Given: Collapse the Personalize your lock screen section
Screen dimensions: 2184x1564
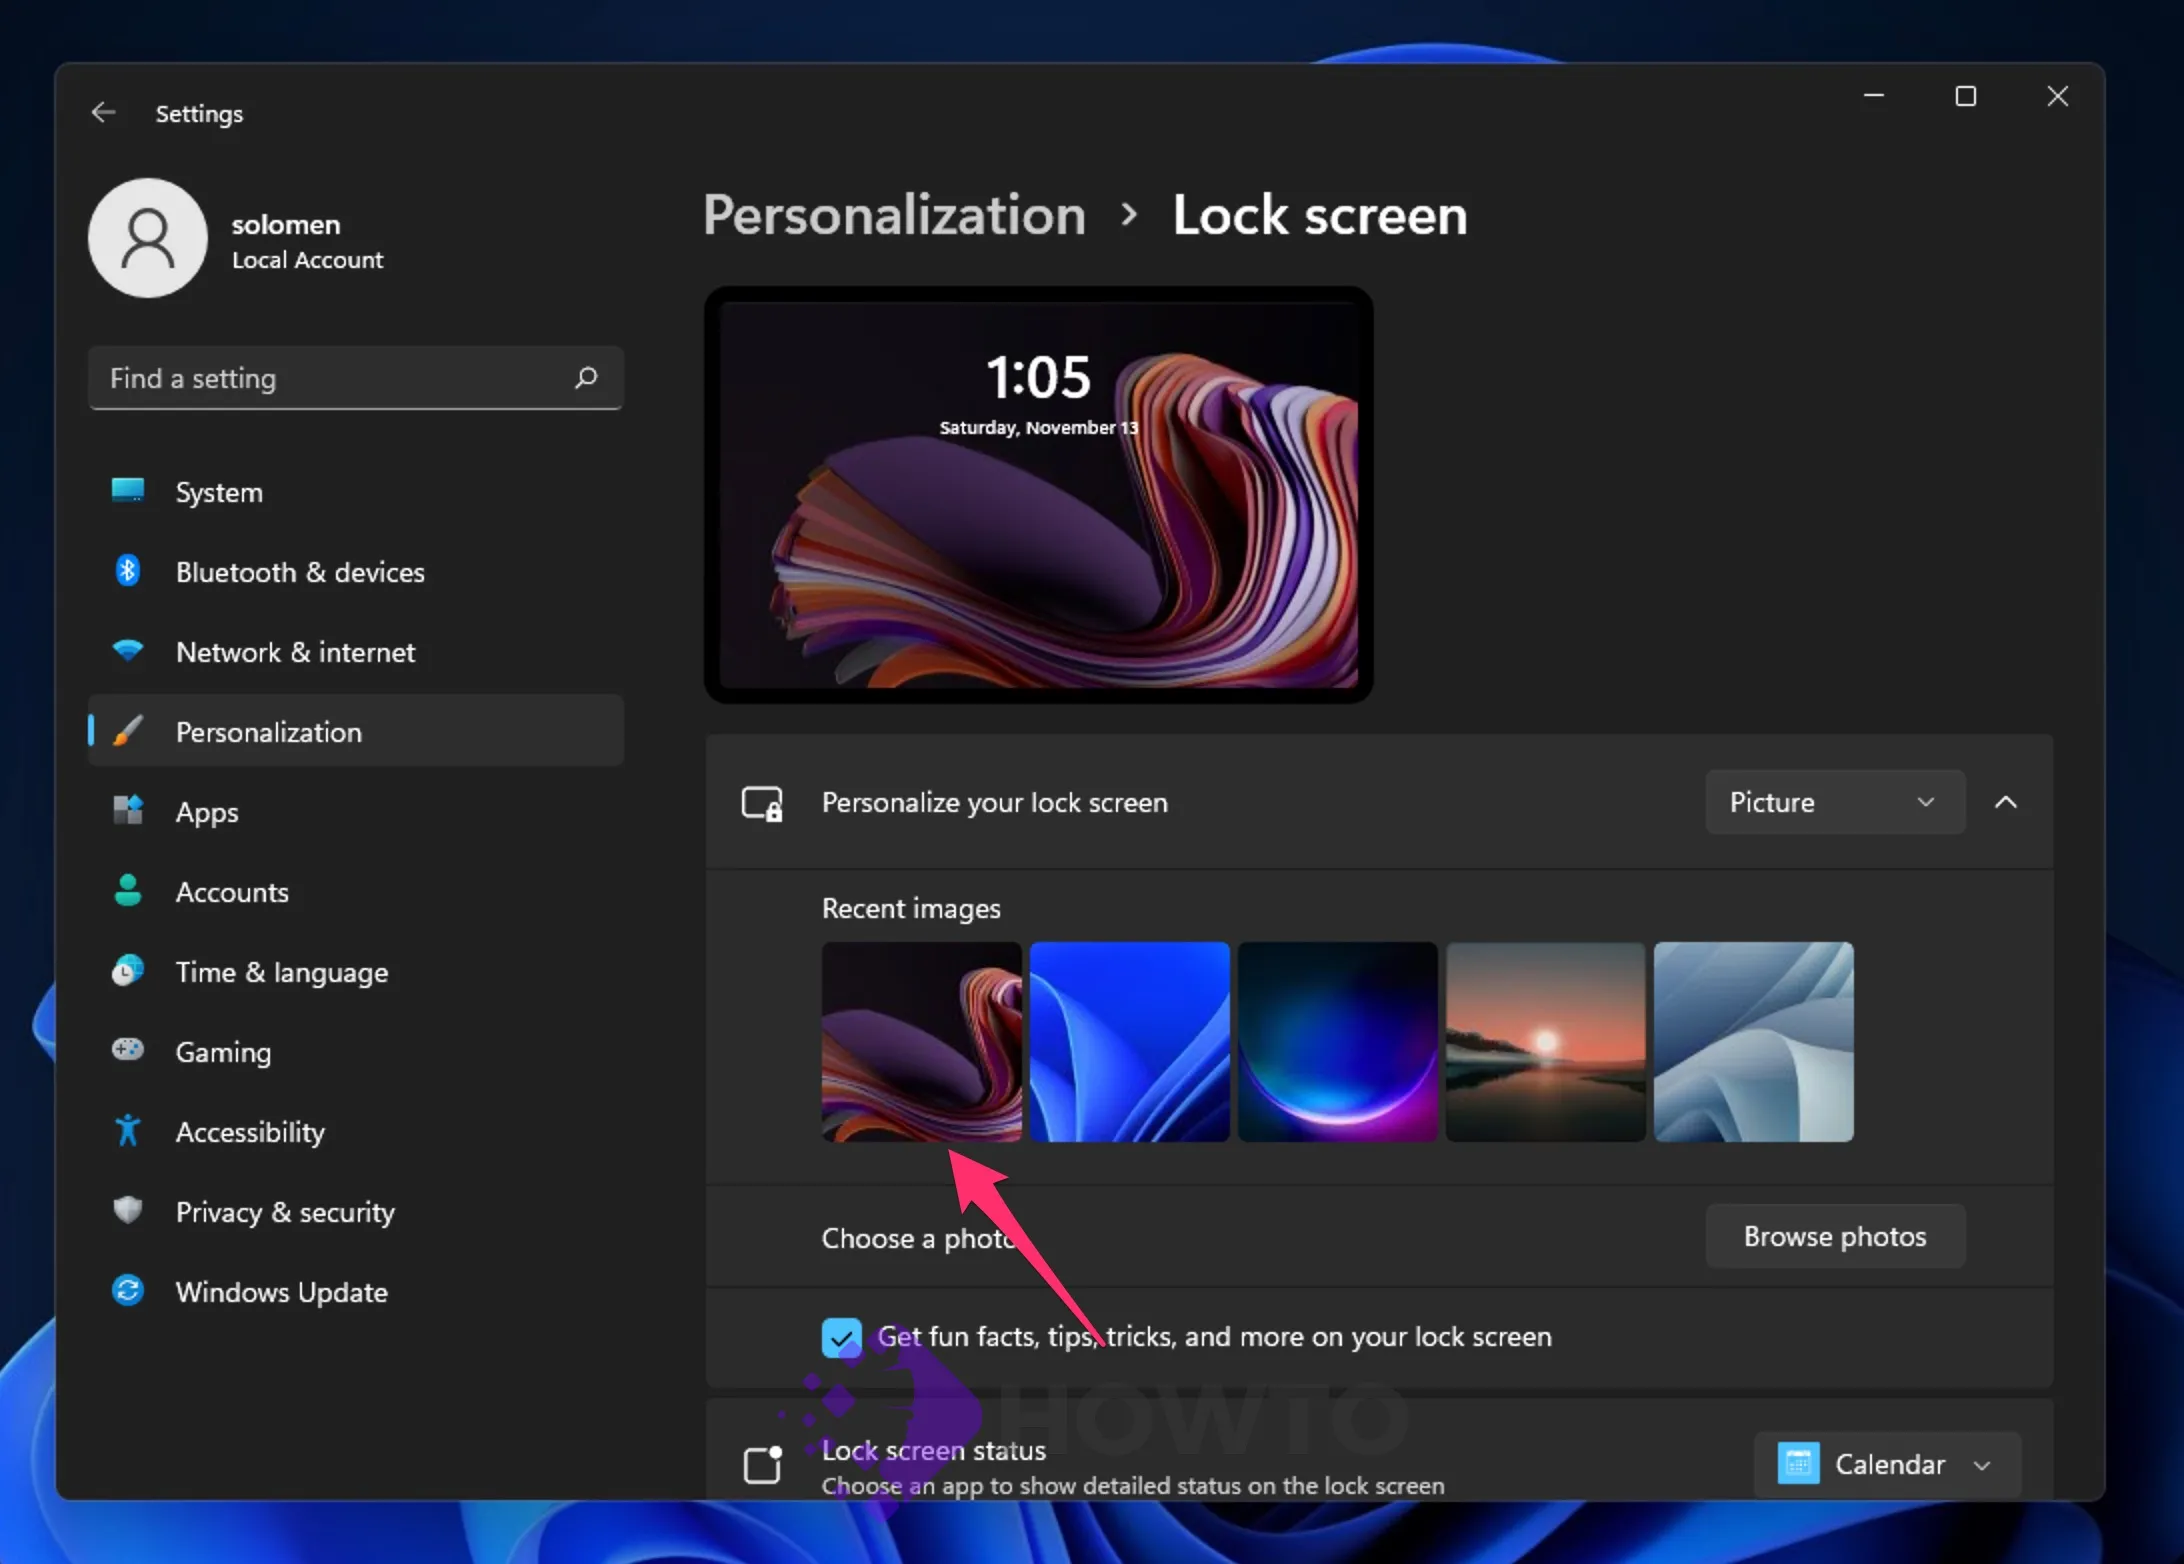Looking at the screenshot, I should coord(2006,802).
